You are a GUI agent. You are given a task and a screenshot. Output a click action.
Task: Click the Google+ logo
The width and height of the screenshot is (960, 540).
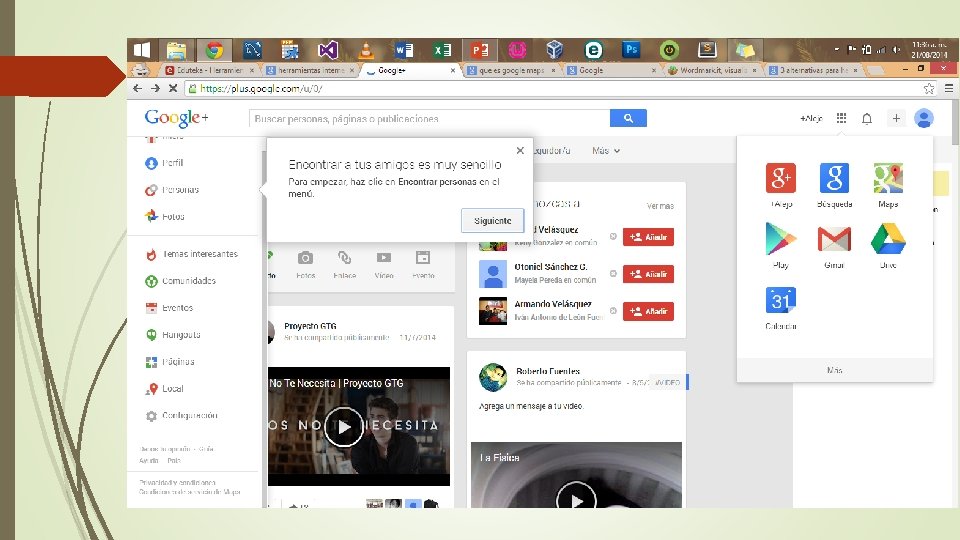(176, 118)
